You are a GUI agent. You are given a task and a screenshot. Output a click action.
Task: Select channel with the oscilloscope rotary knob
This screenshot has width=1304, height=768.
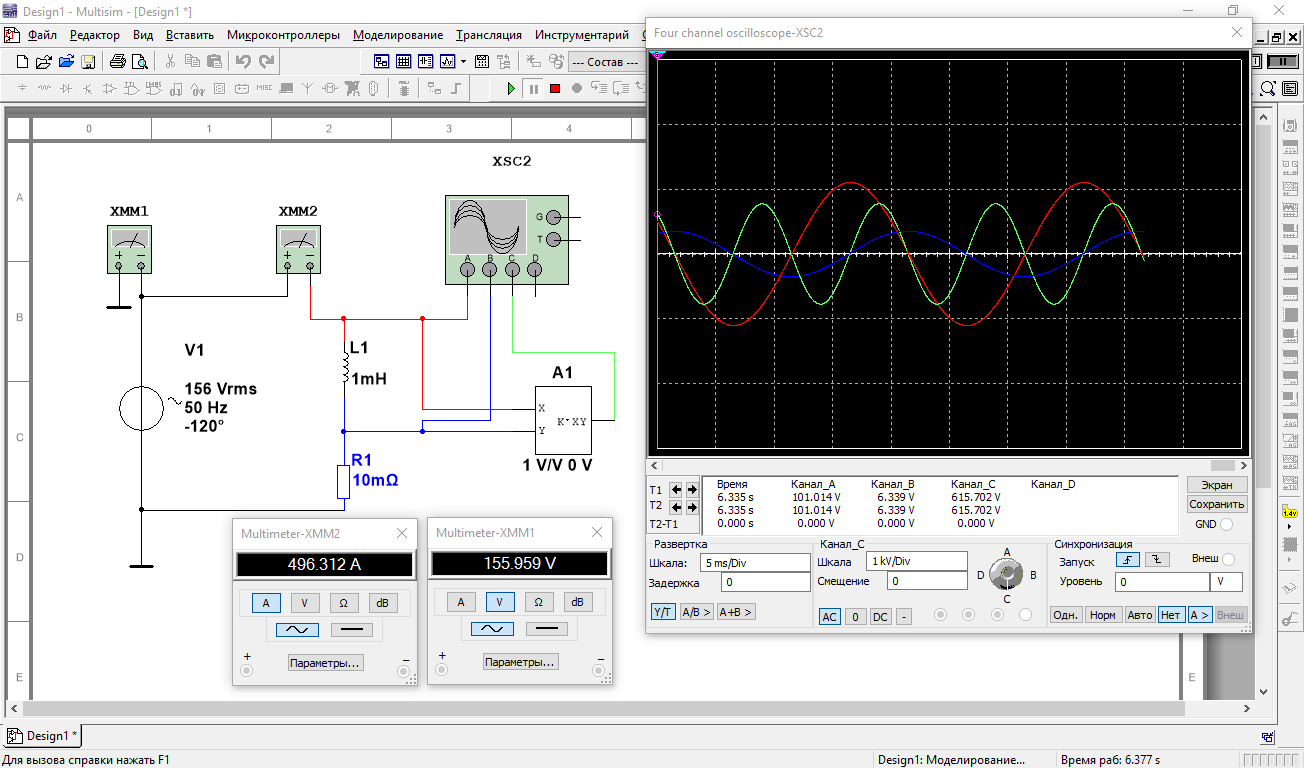[1007, 574]
